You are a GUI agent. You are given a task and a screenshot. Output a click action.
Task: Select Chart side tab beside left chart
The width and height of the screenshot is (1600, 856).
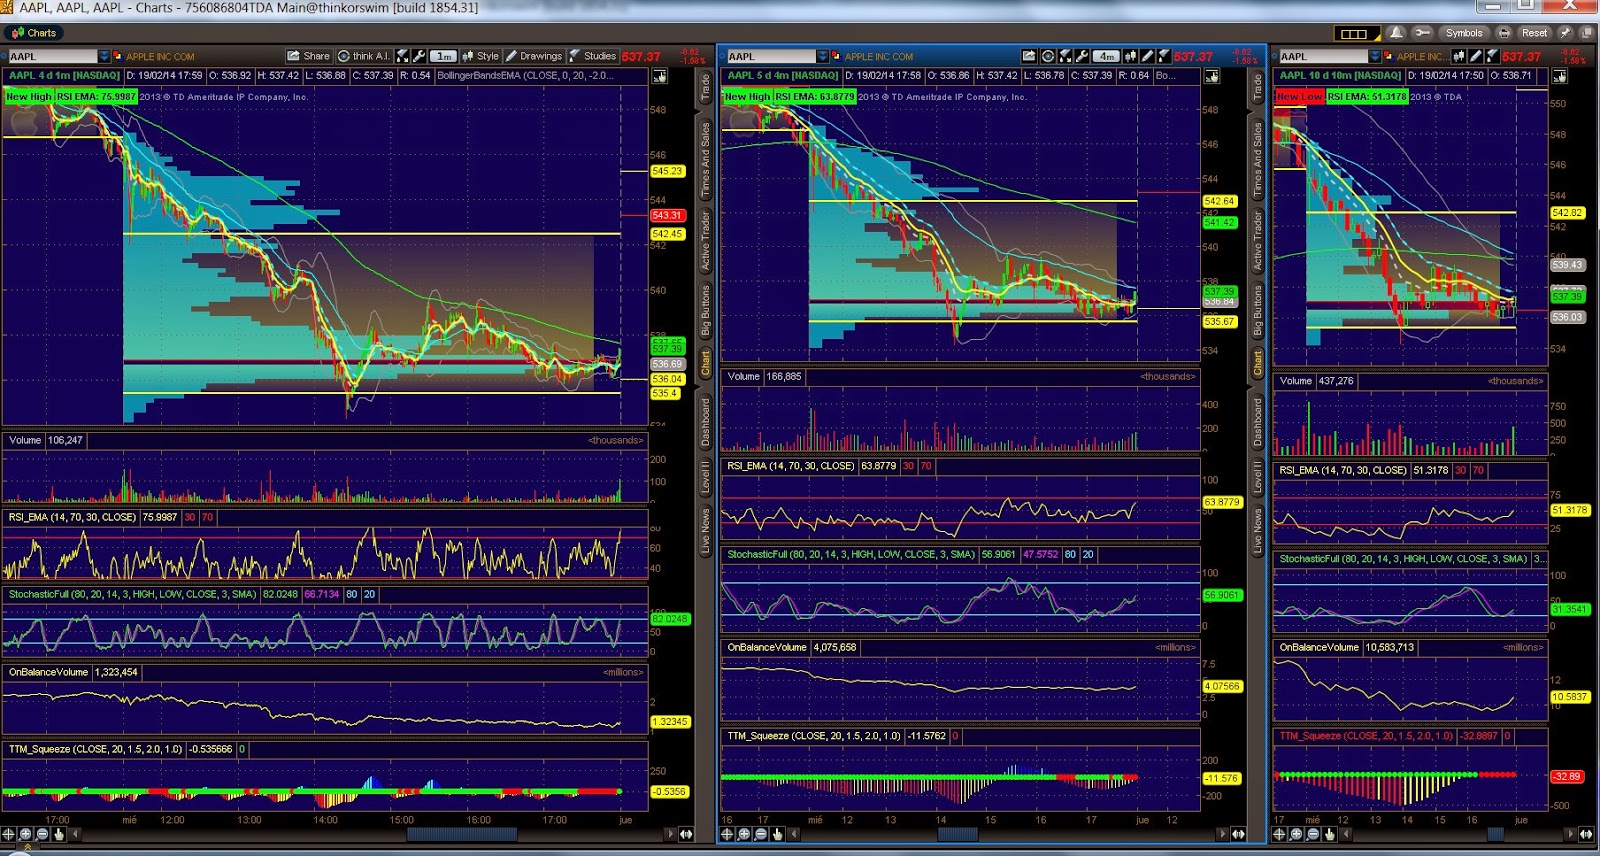click(x=705, y=363)
